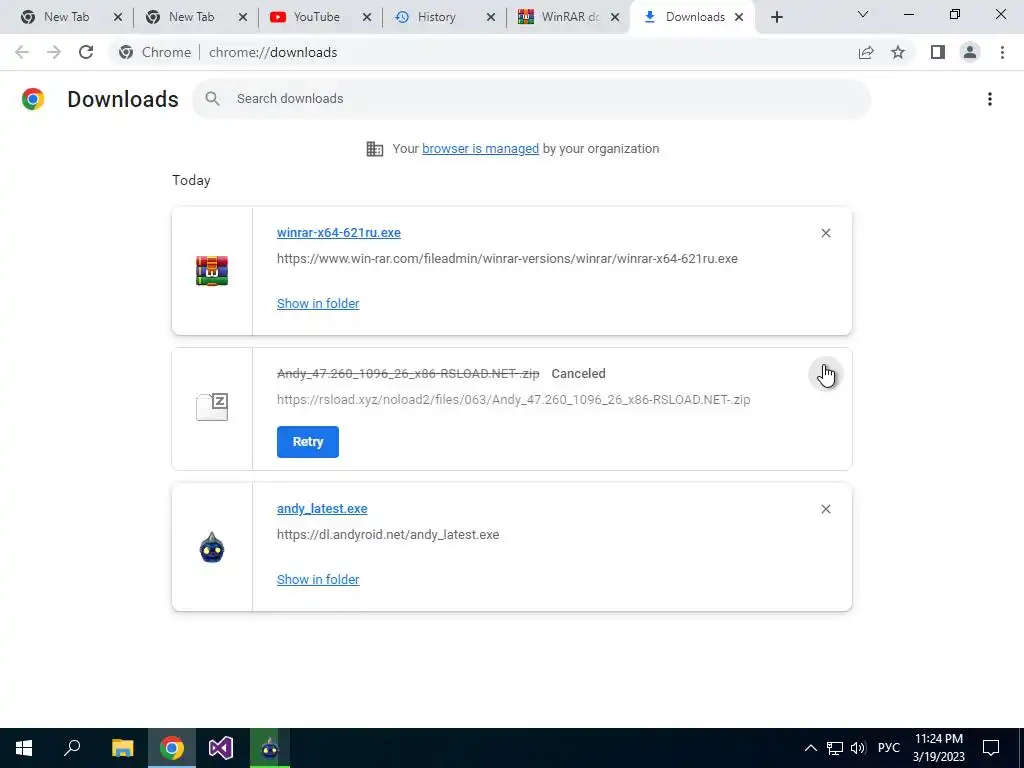1024x768 pixels.
Task: Click the dl.andyroid.net source URL text
Action: tap(388, 535)
